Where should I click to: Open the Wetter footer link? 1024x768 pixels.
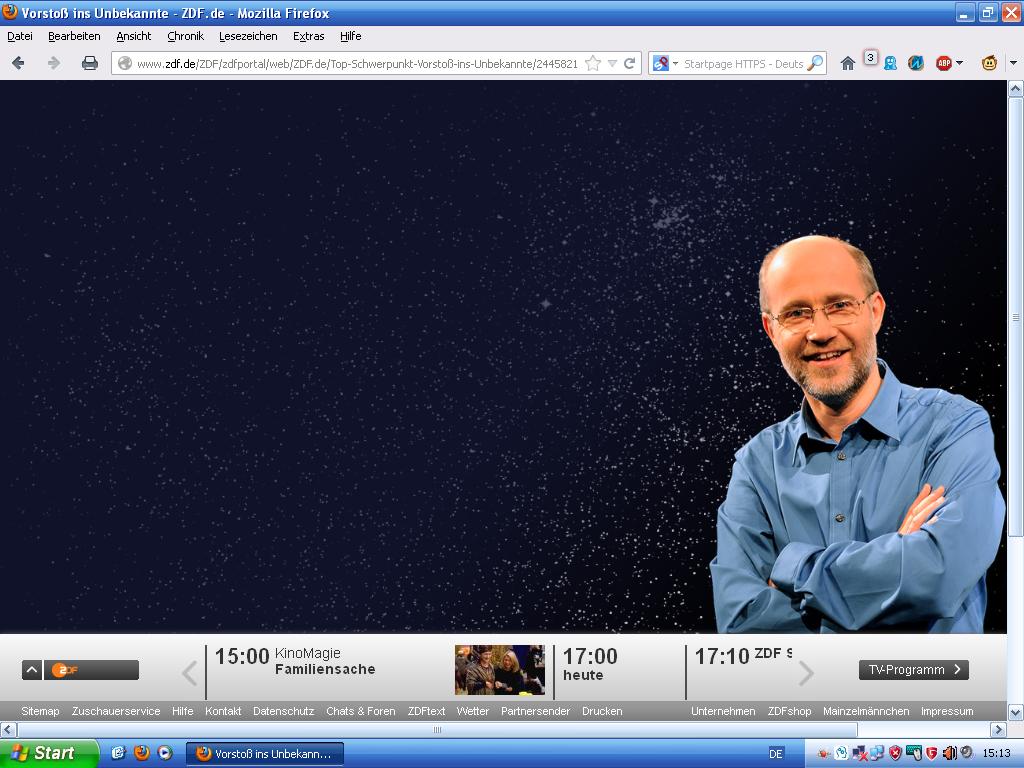point(473,711)
